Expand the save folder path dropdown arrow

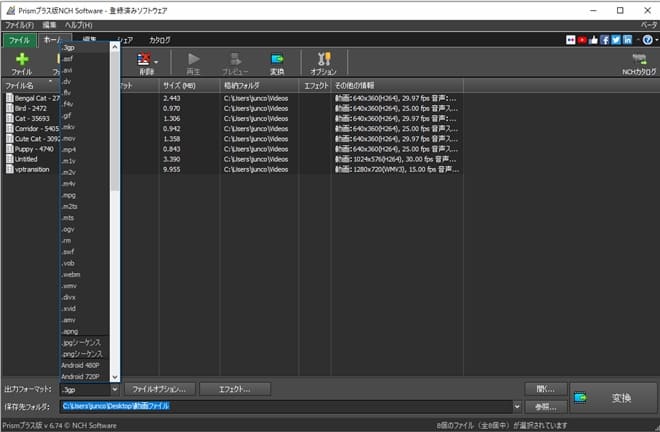click(516, 406)
